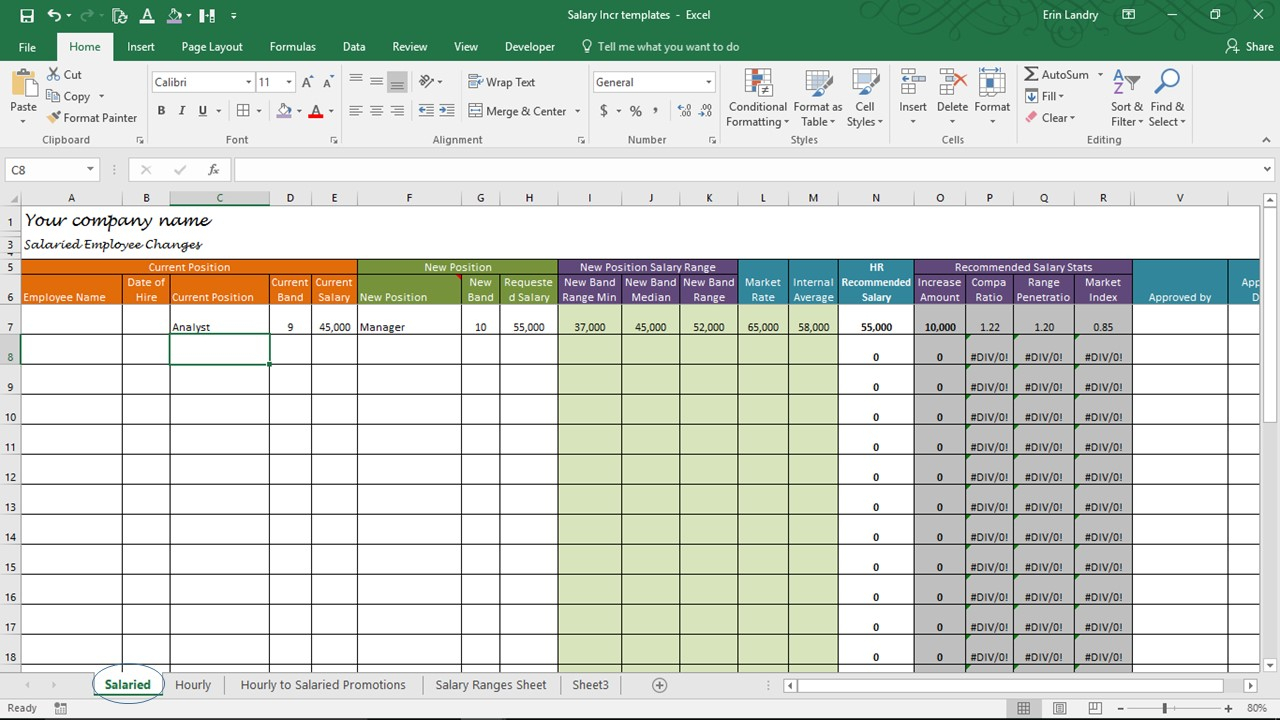Click the Bold formatting icon
The image size is (1280, 720).
click(x=161, y=110)
